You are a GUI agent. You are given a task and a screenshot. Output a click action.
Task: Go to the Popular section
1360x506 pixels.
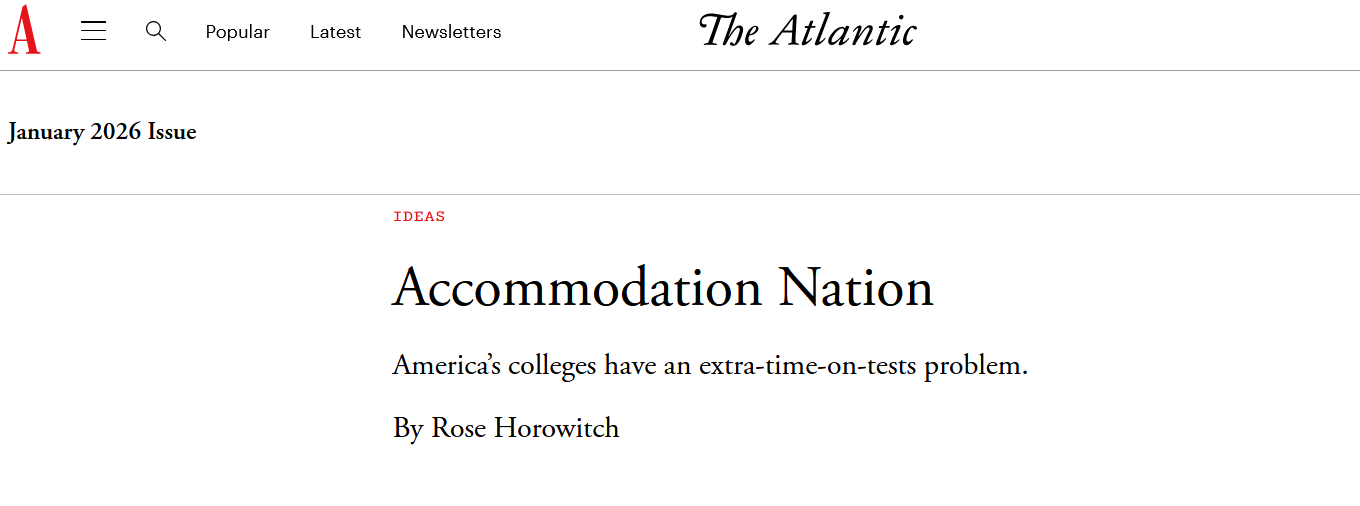coord(237,32)
